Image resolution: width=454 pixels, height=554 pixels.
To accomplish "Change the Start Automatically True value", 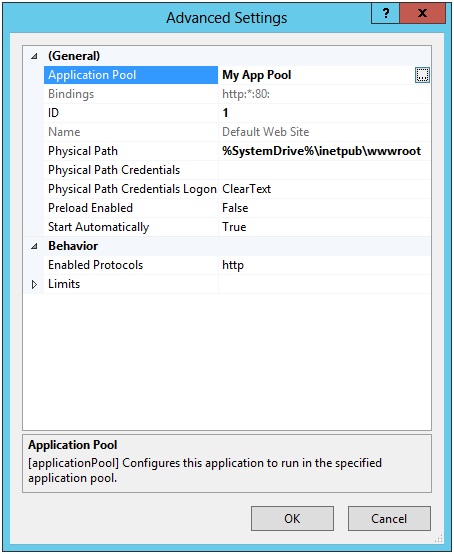I will [324, 227].
